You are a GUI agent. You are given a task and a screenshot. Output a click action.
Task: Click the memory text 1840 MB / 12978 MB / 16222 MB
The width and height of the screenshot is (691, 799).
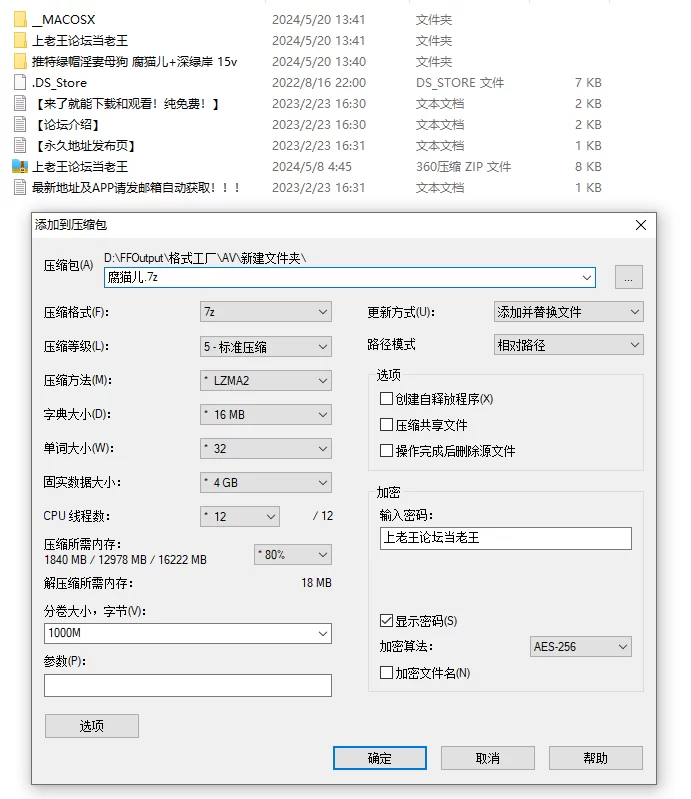[x=125, y=560]
